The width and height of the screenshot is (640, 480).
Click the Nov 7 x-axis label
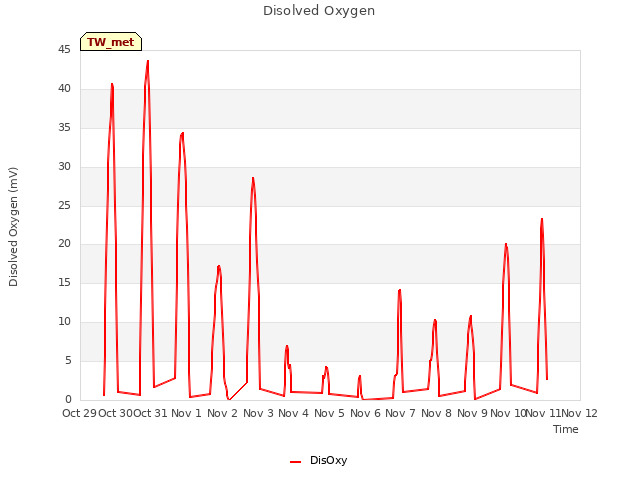[x=400, y=413]
